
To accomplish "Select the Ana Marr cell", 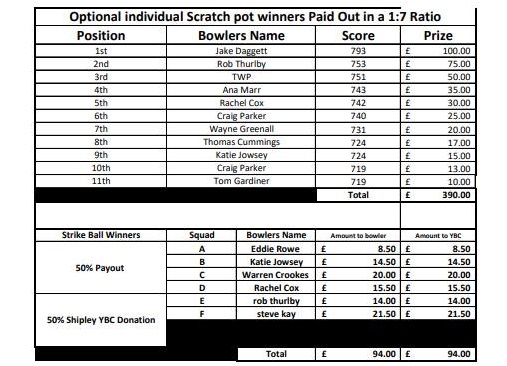I will point(241,90).
